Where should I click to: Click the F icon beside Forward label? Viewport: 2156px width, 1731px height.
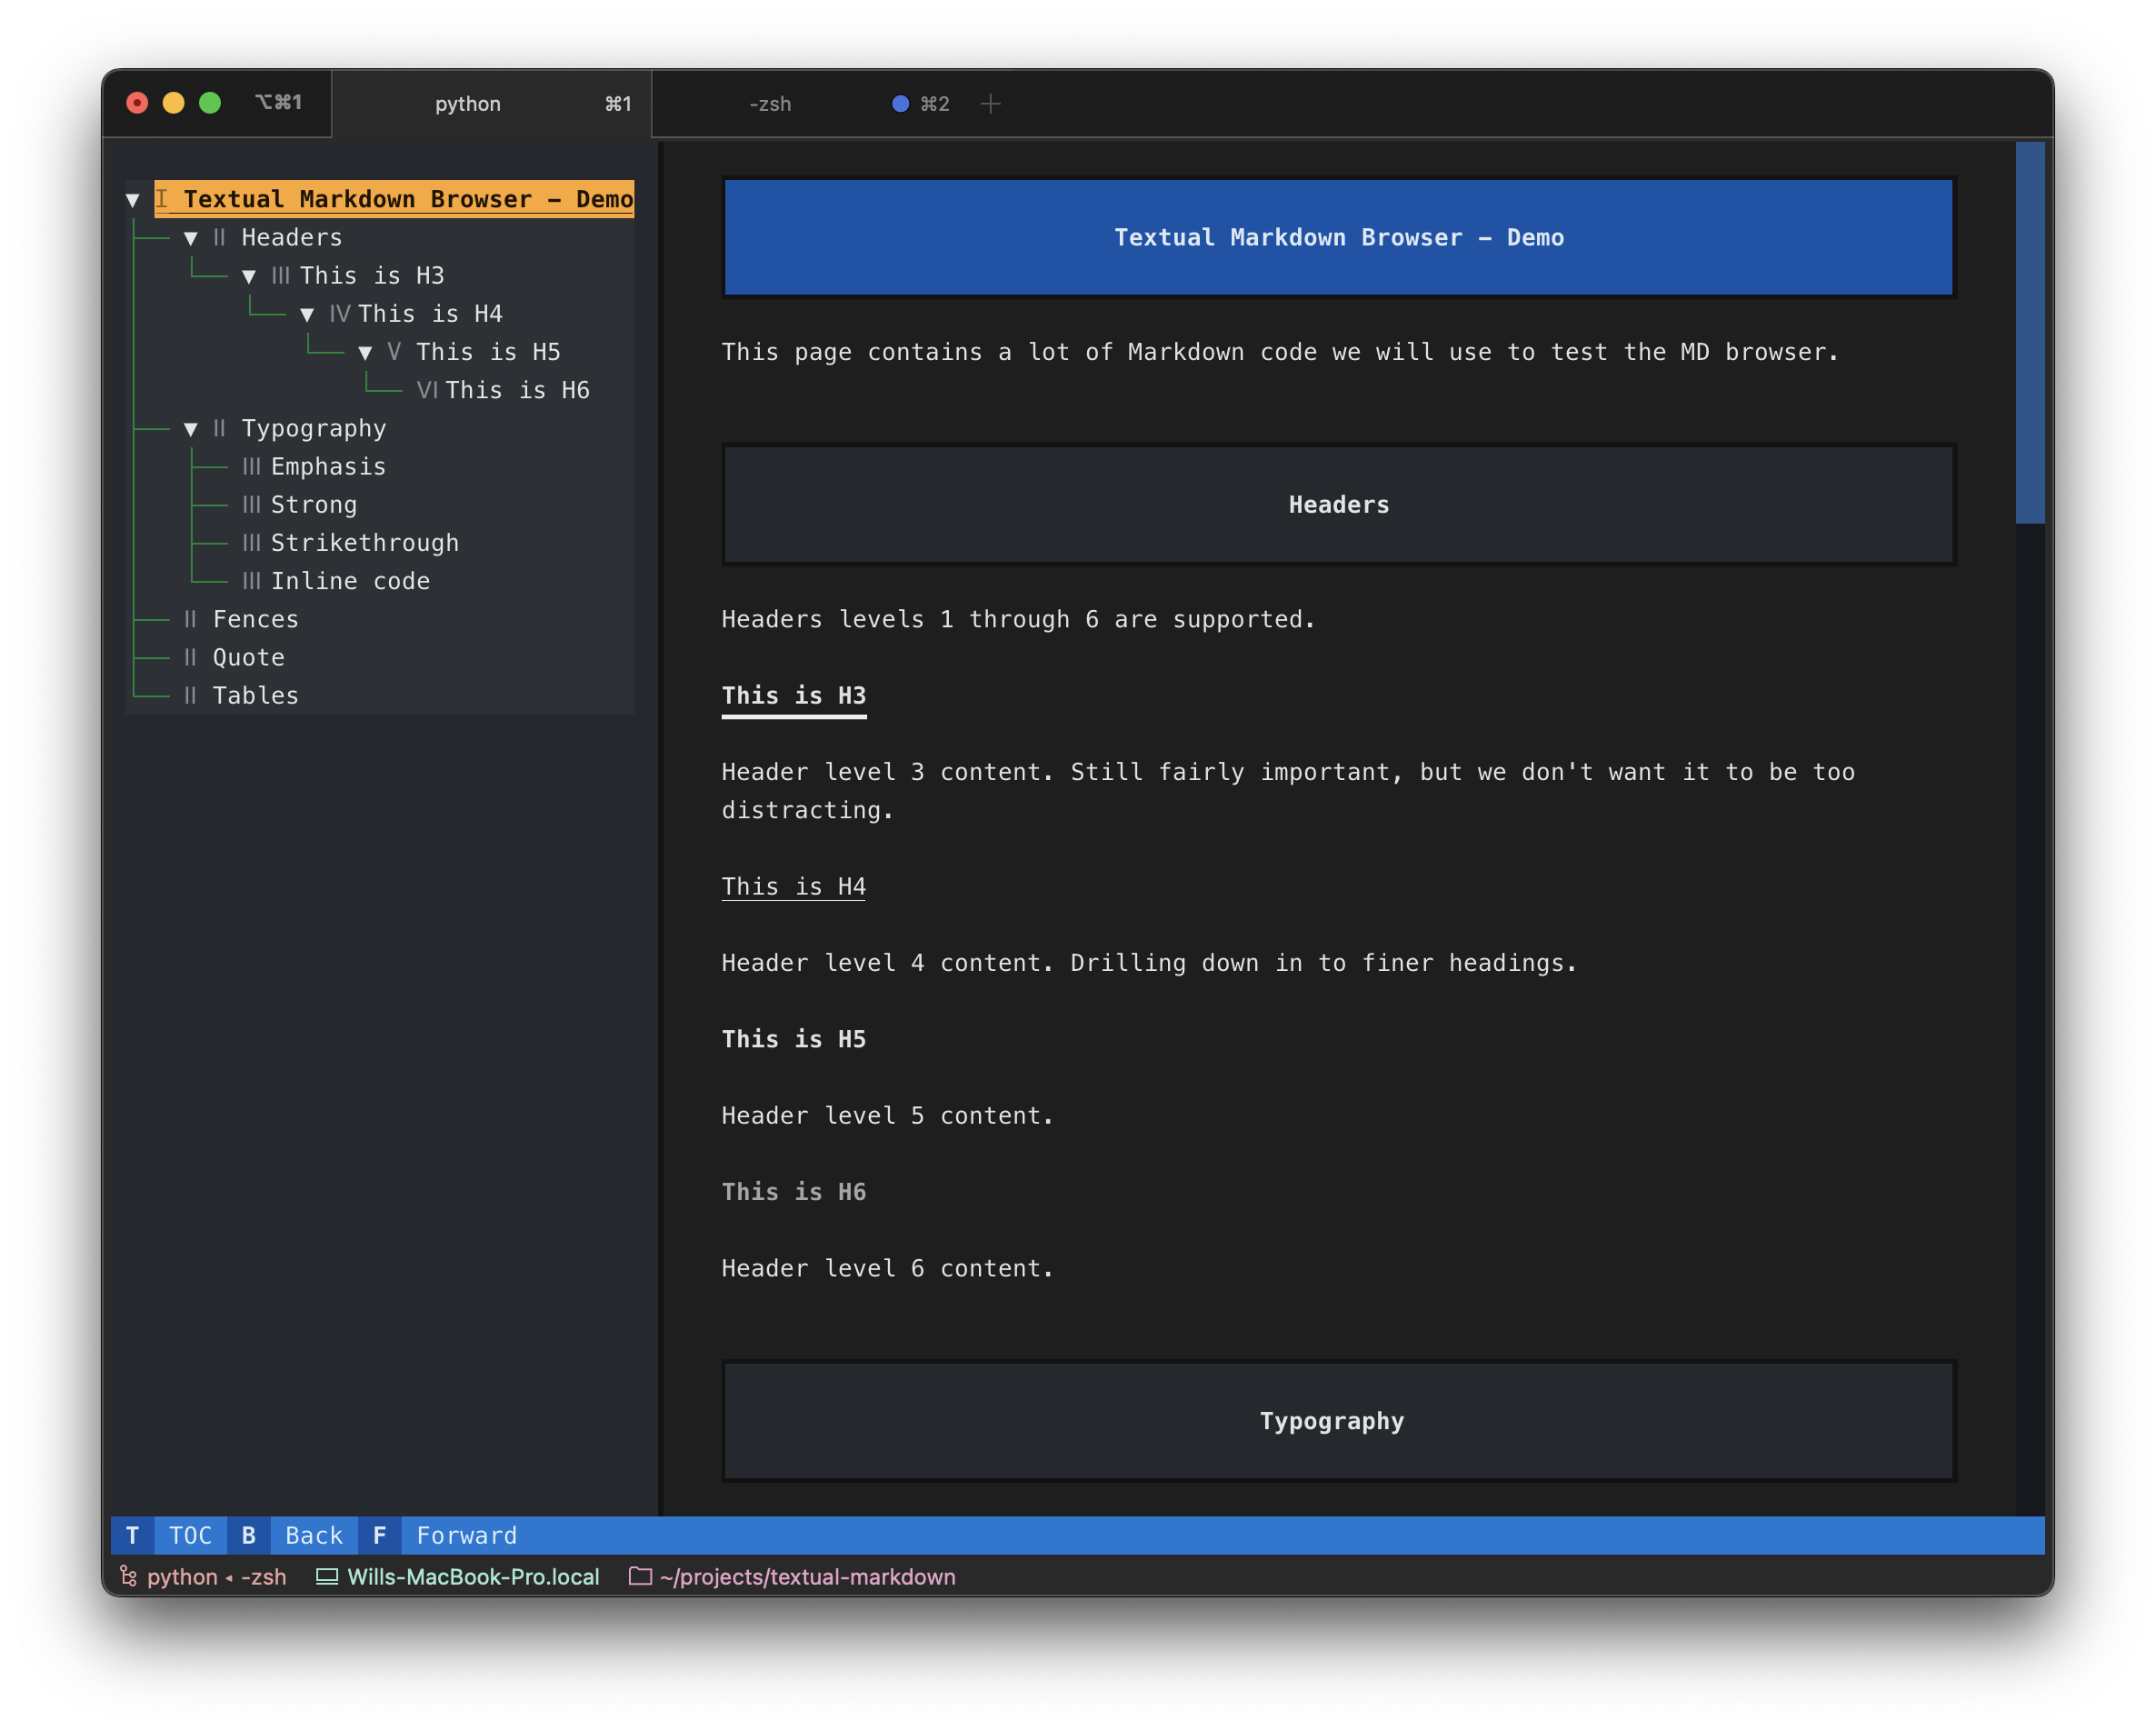click(x=378, y=1533)
